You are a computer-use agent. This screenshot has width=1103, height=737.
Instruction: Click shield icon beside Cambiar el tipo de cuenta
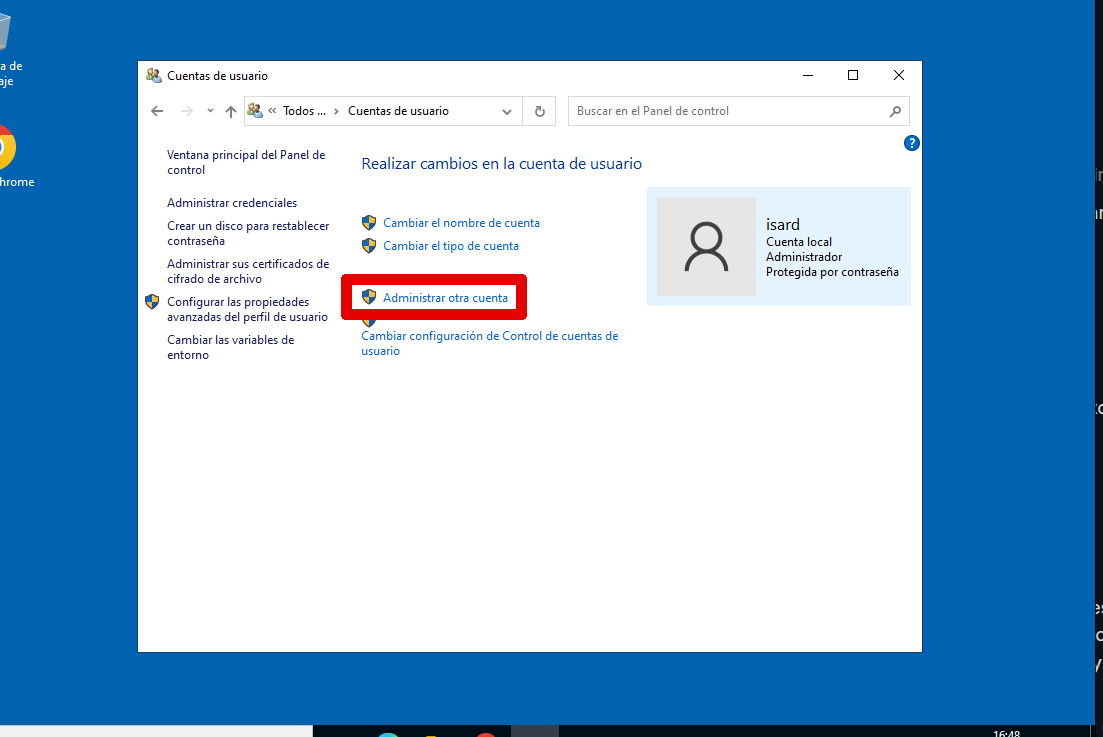[x=369, y=245]
